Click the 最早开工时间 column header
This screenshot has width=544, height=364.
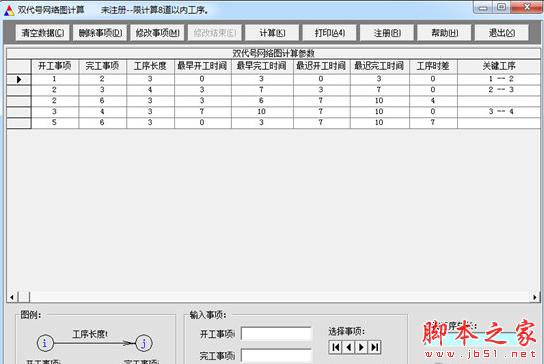tap(203, 66)
